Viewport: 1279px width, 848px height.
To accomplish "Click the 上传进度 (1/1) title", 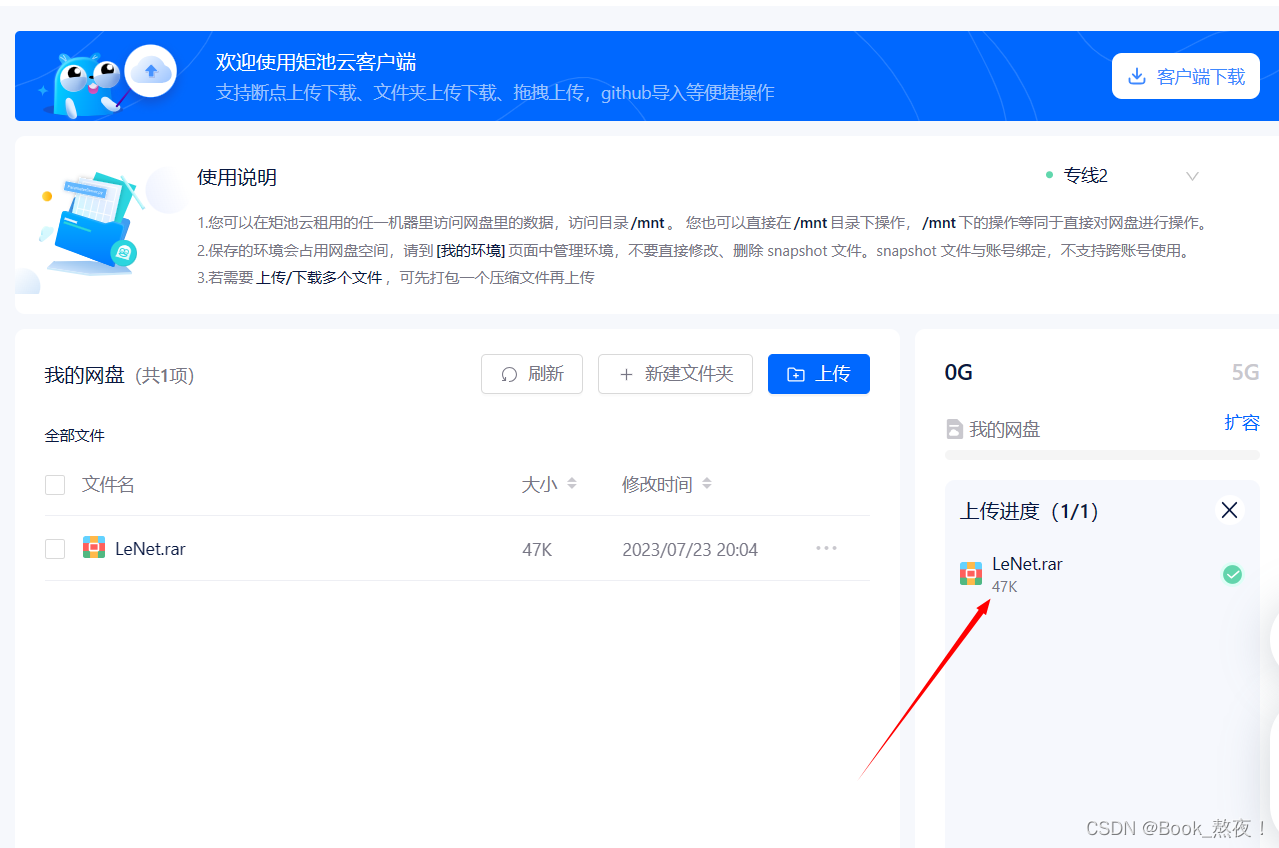I will 1029,511.
